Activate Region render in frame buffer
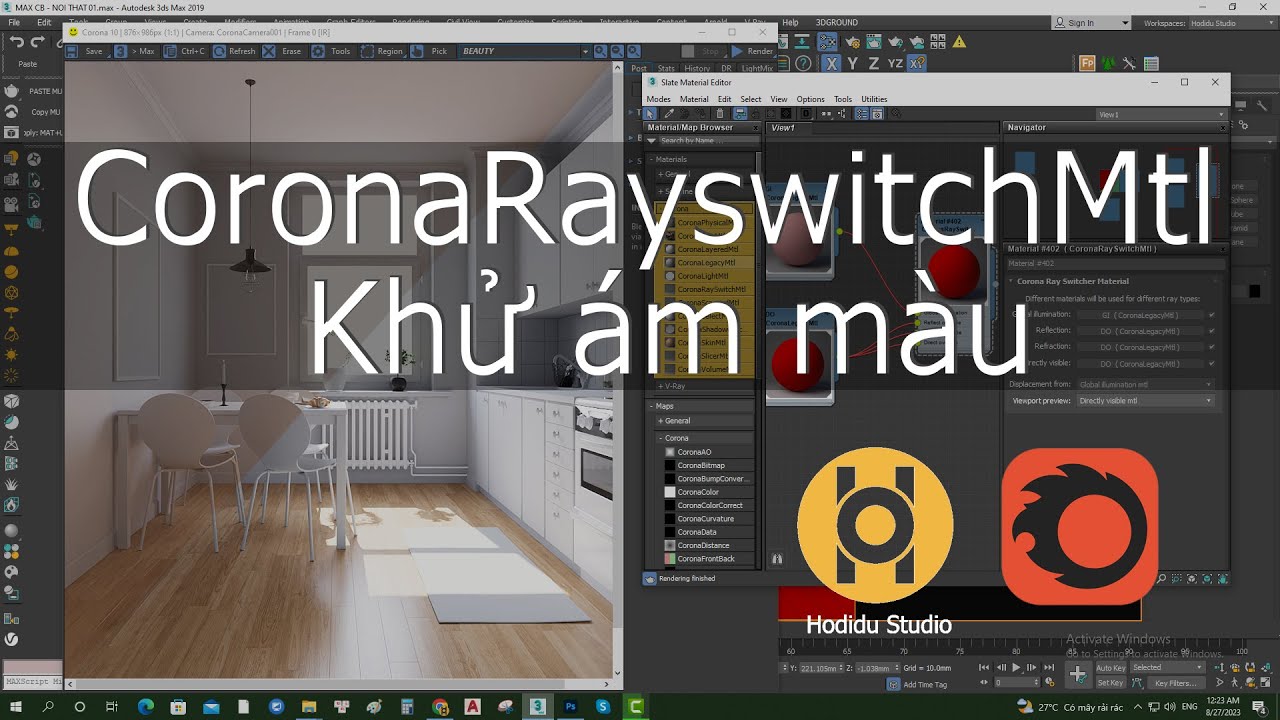1280x720 pixels. (383, 51)
